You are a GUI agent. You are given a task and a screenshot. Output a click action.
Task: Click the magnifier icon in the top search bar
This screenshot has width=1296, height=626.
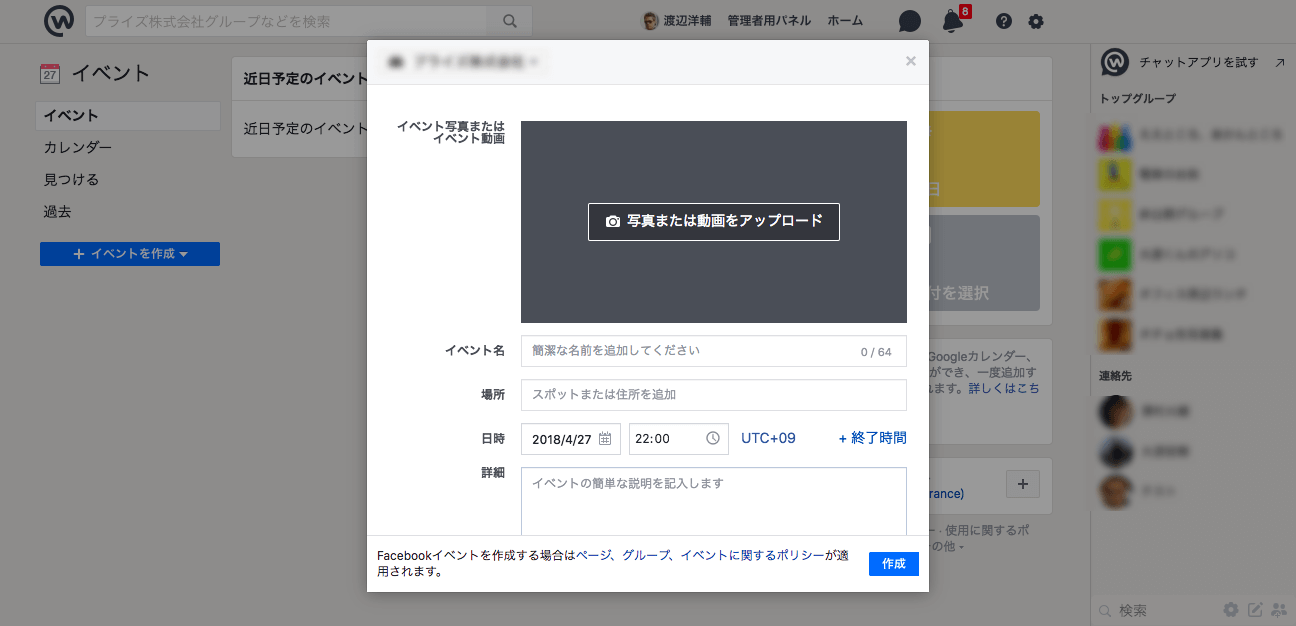pyautogui.click(x=510, y=20)
